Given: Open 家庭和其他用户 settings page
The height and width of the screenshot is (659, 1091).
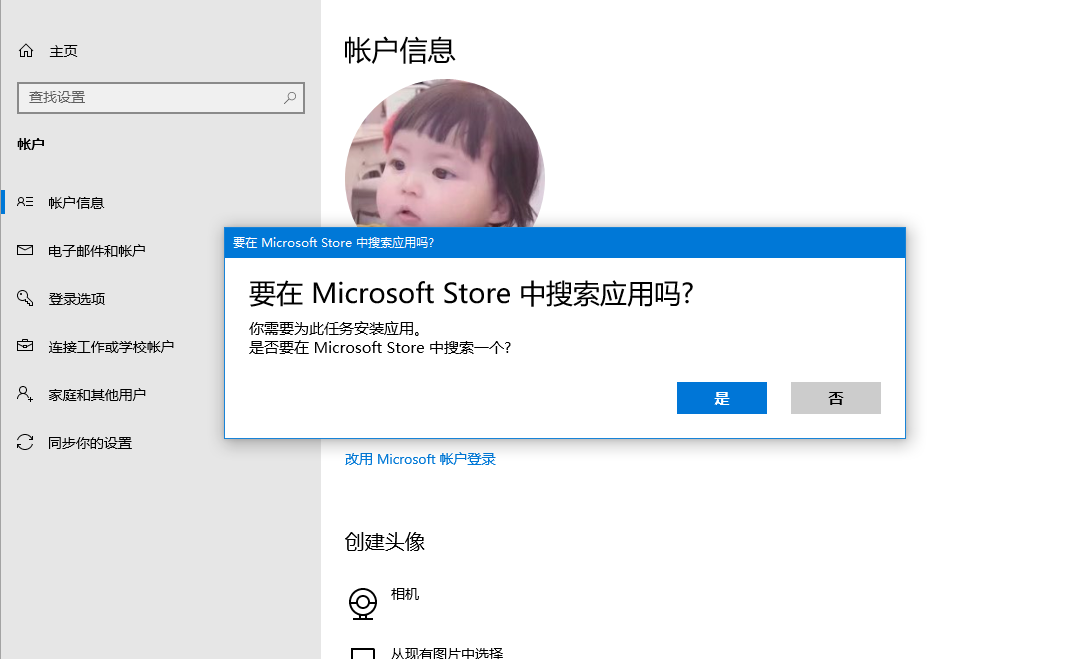Looking at the screenshot, I should click(x=97, y=395).
